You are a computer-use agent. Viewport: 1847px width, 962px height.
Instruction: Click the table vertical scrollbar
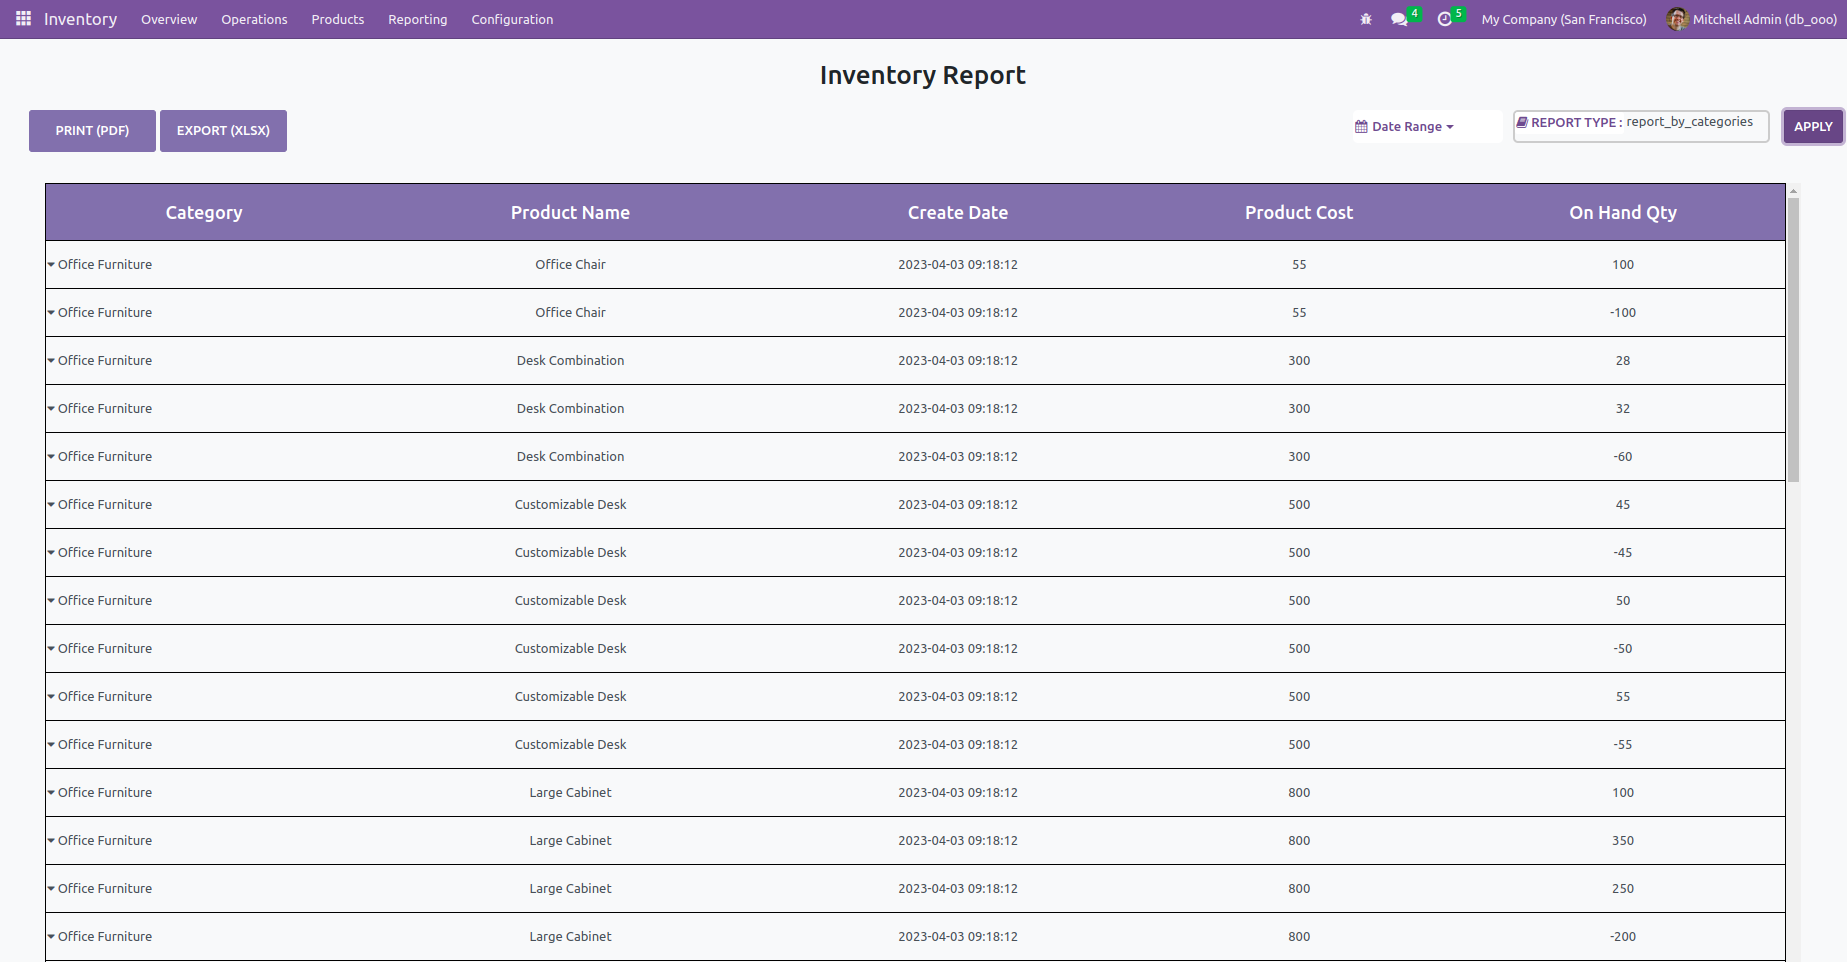1793,340
